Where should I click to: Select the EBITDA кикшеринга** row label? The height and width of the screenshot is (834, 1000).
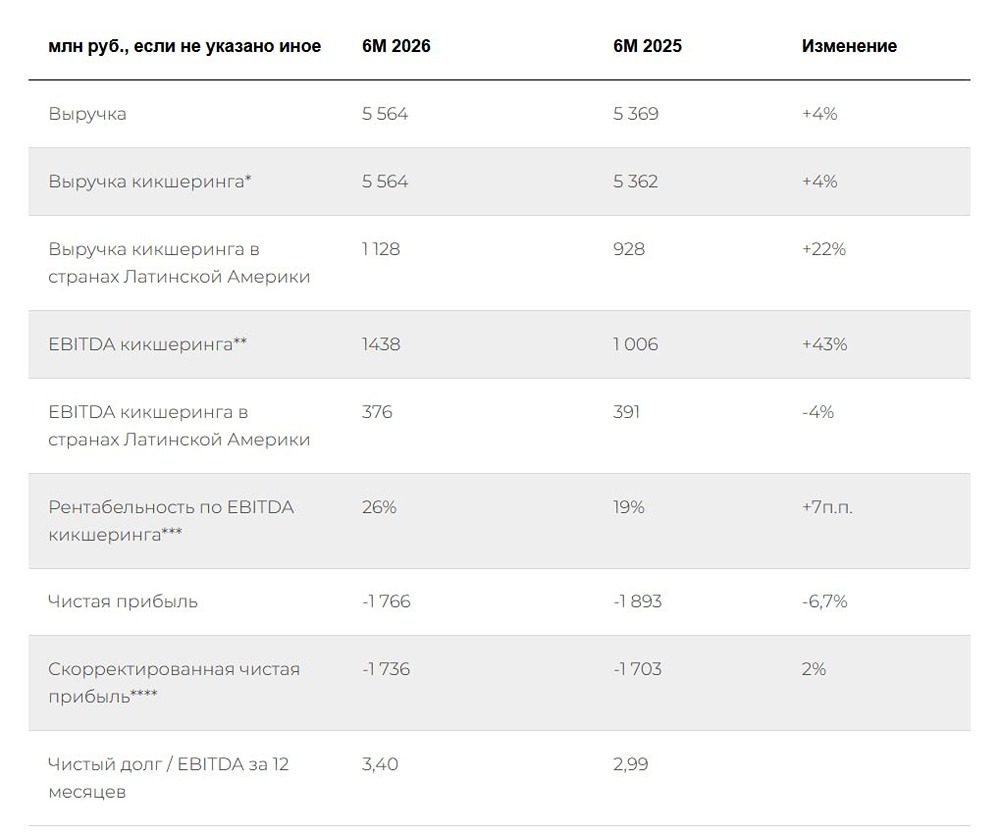(x=147, y=344)
